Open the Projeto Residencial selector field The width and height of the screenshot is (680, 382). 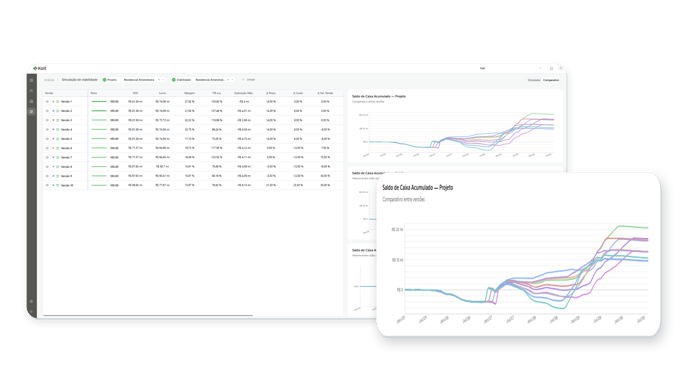pos(143,80)
